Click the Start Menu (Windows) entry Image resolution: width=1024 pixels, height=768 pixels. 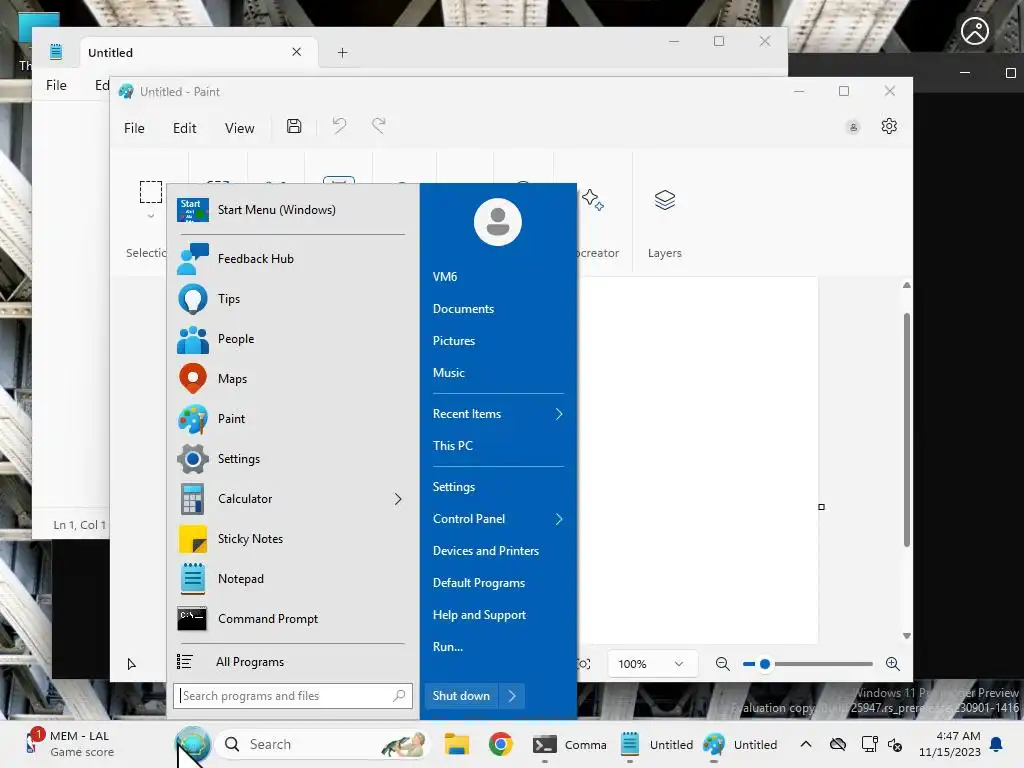point(292,210)
